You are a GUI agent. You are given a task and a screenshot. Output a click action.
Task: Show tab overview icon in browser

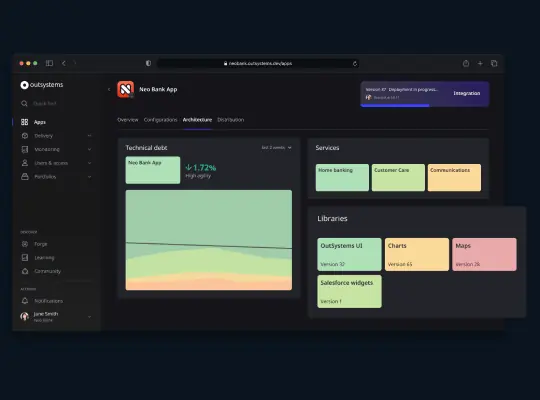coord(494,63)
